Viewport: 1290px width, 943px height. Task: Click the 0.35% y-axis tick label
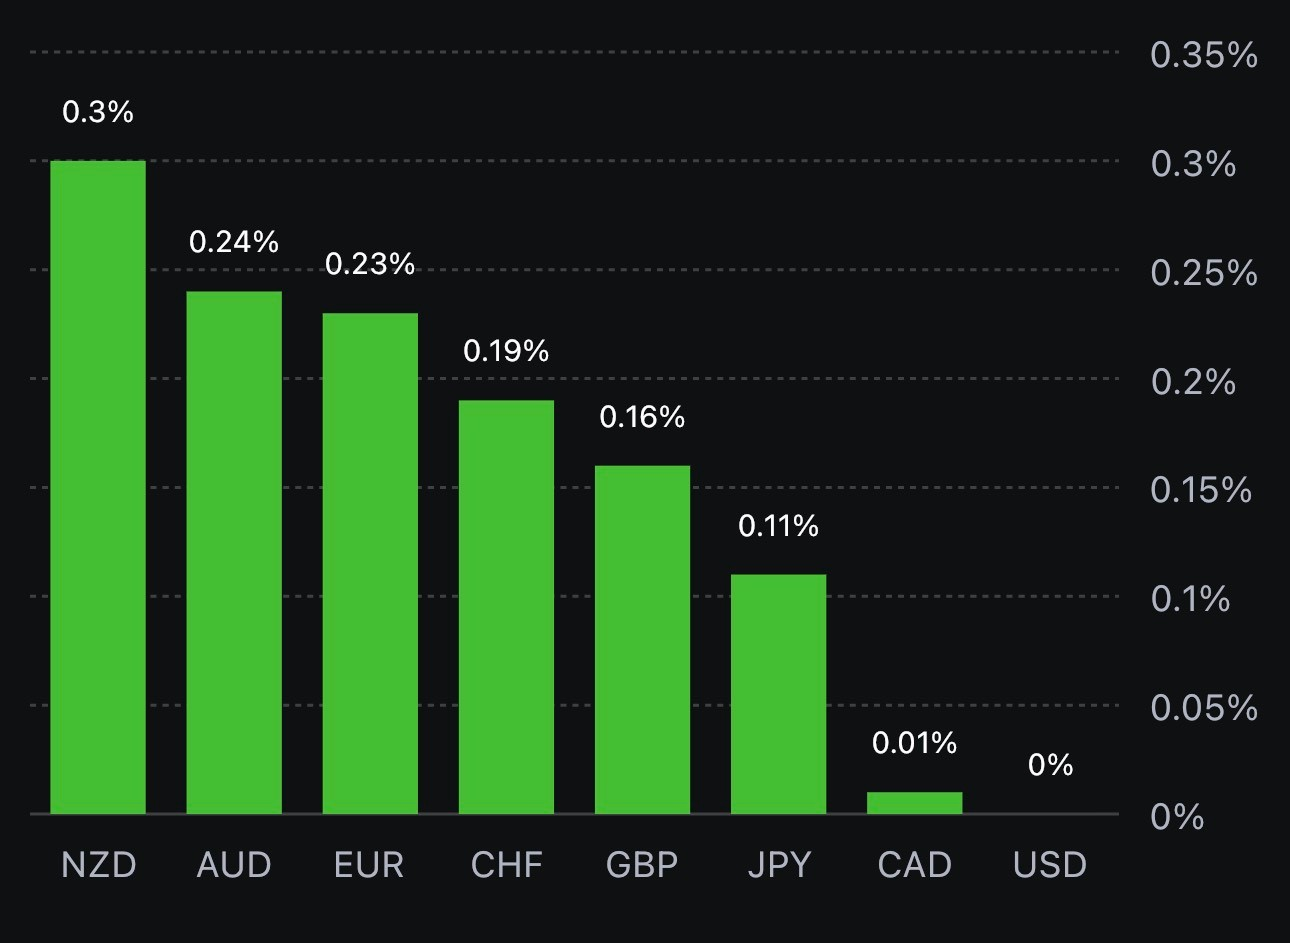click(x=1203, y=55)
